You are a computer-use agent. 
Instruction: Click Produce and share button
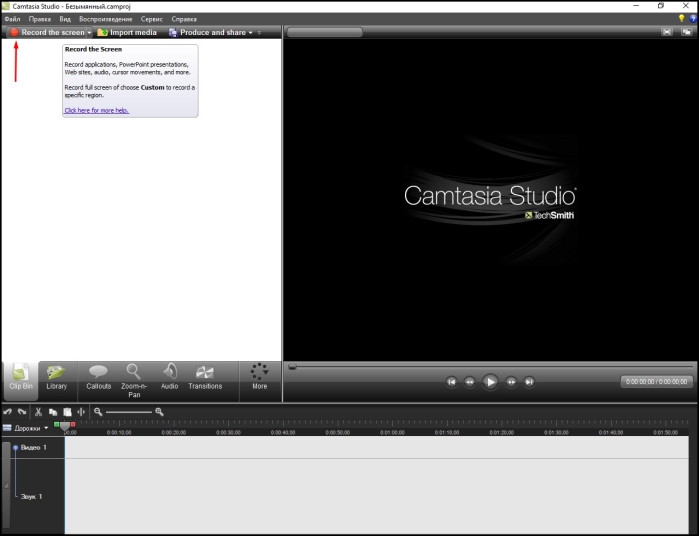207,33
